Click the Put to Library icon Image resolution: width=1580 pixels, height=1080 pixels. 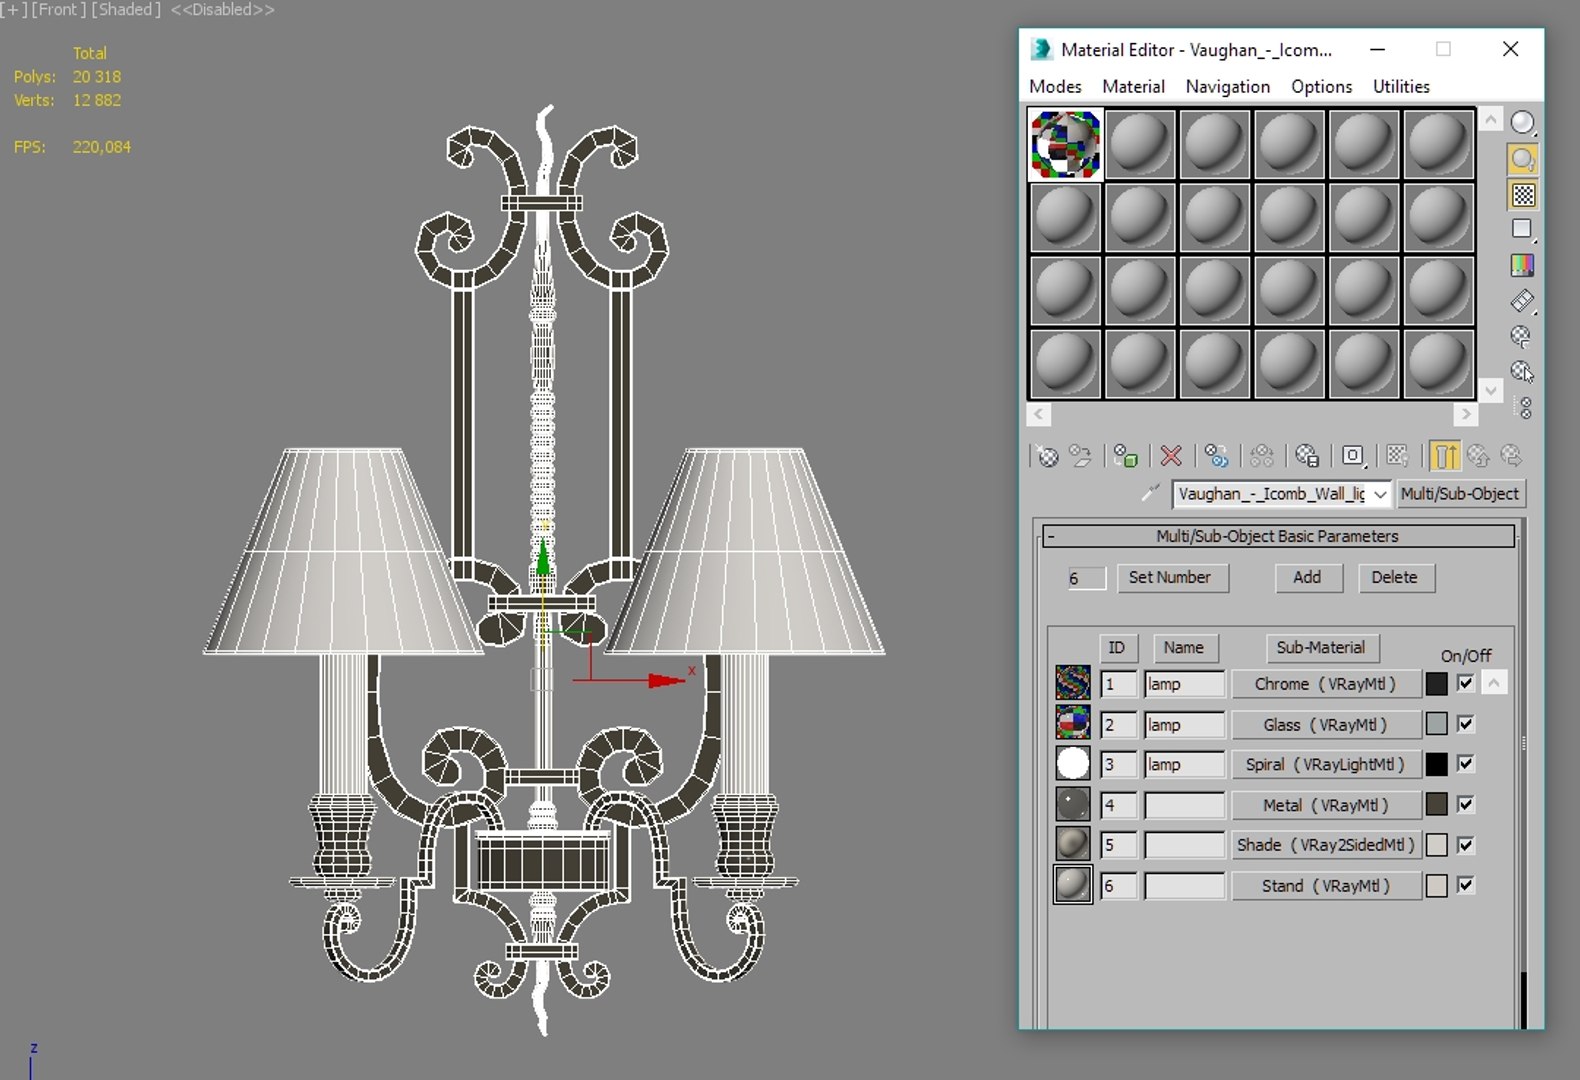click(1307, 457)
